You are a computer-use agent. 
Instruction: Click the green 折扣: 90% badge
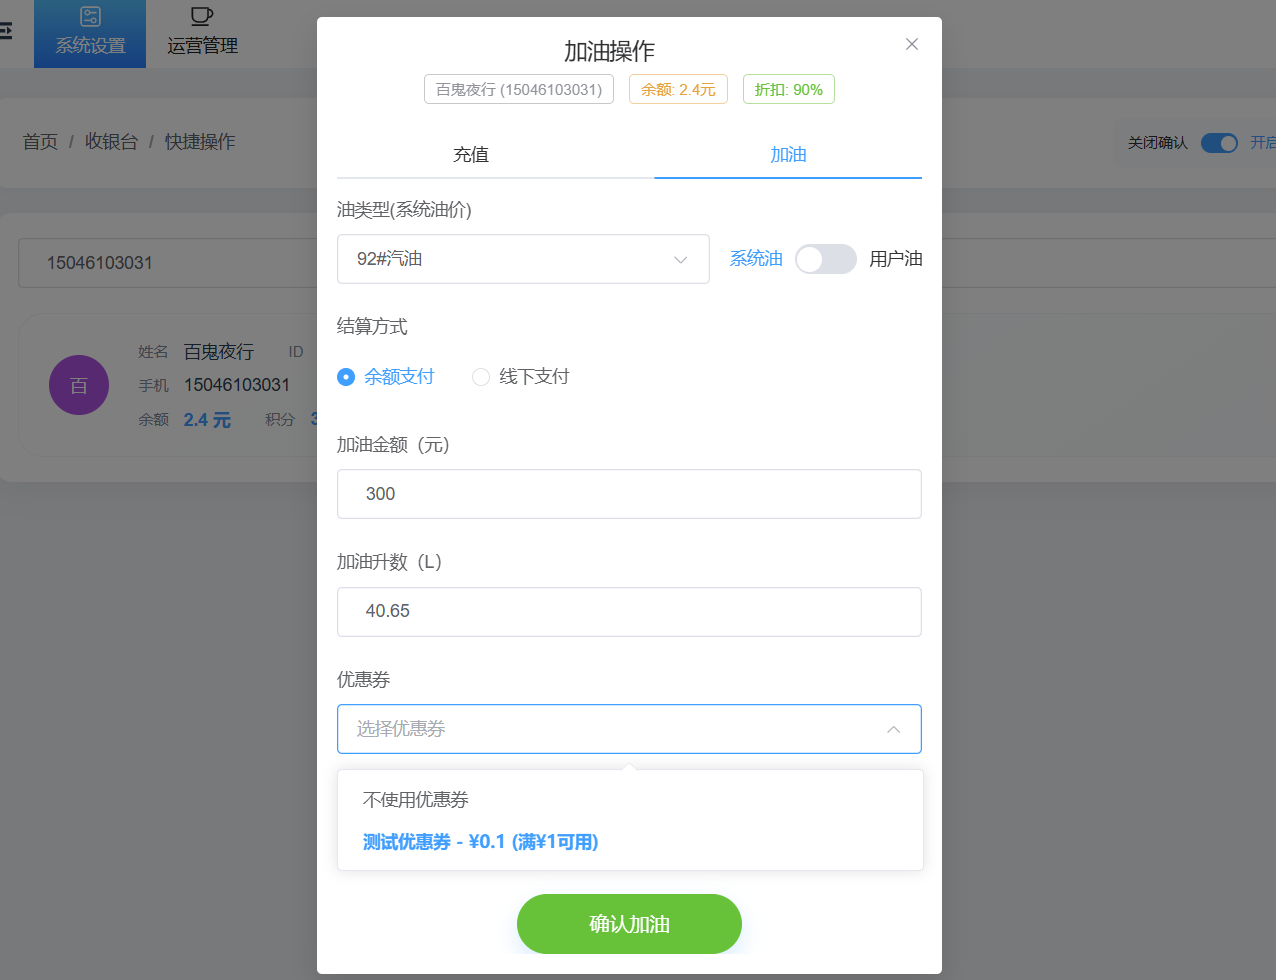788,88
